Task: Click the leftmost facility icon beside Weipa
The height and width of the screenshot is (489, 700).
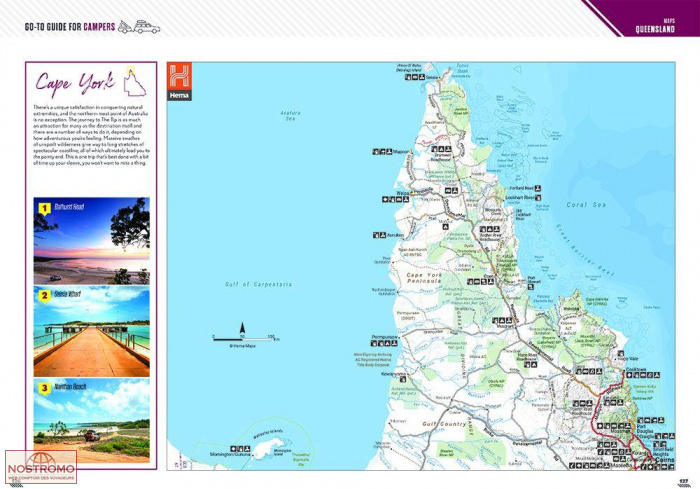Action: [x=385, y=200]
